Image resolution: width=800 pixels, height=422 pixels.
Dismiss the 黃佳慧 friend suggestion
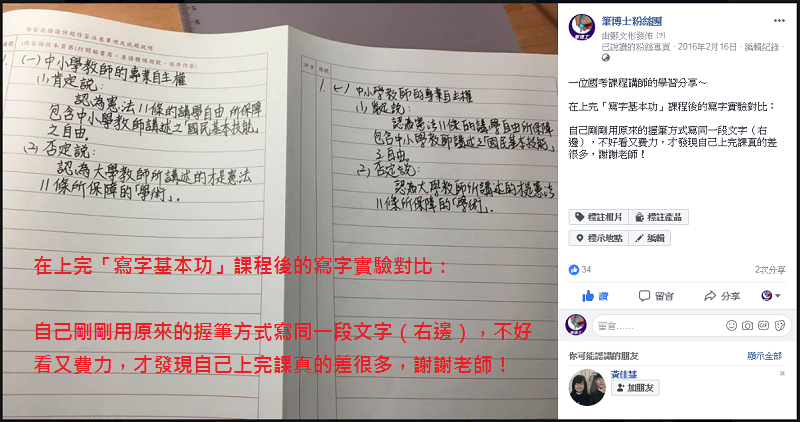[x=782, y=374]
